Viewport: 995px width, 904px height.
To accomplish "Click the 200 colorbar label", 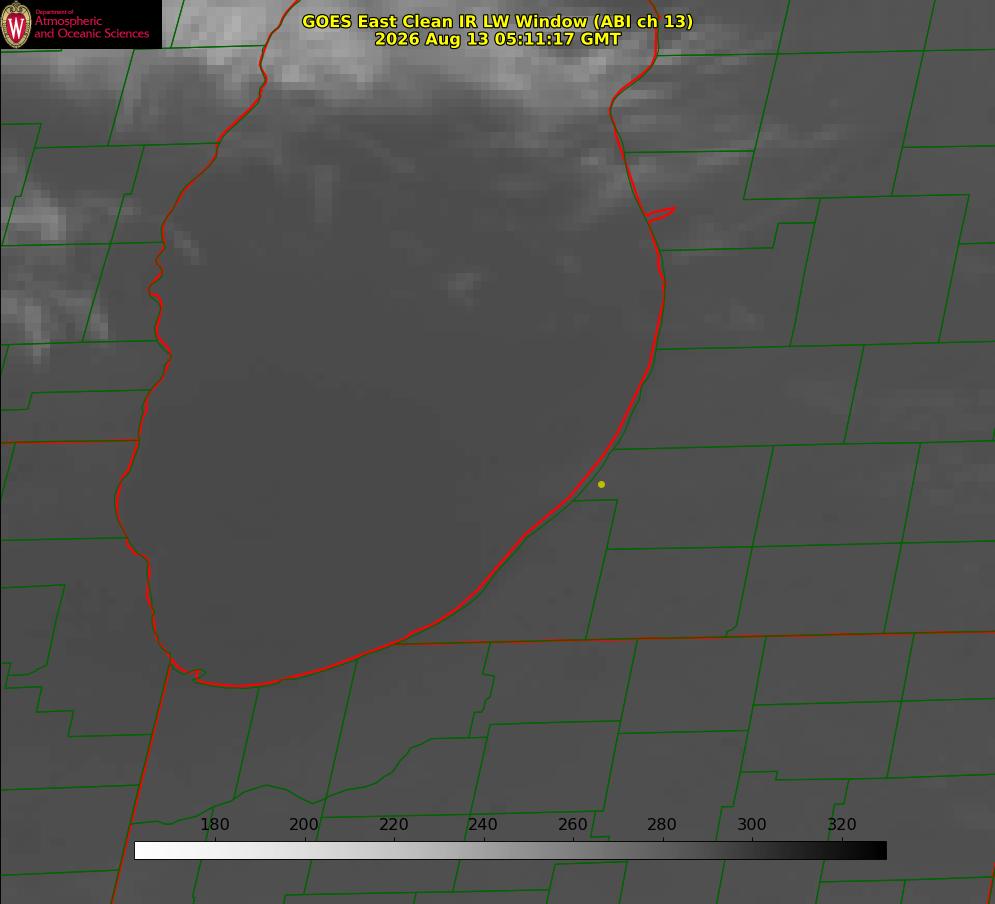I will [304, 824].
